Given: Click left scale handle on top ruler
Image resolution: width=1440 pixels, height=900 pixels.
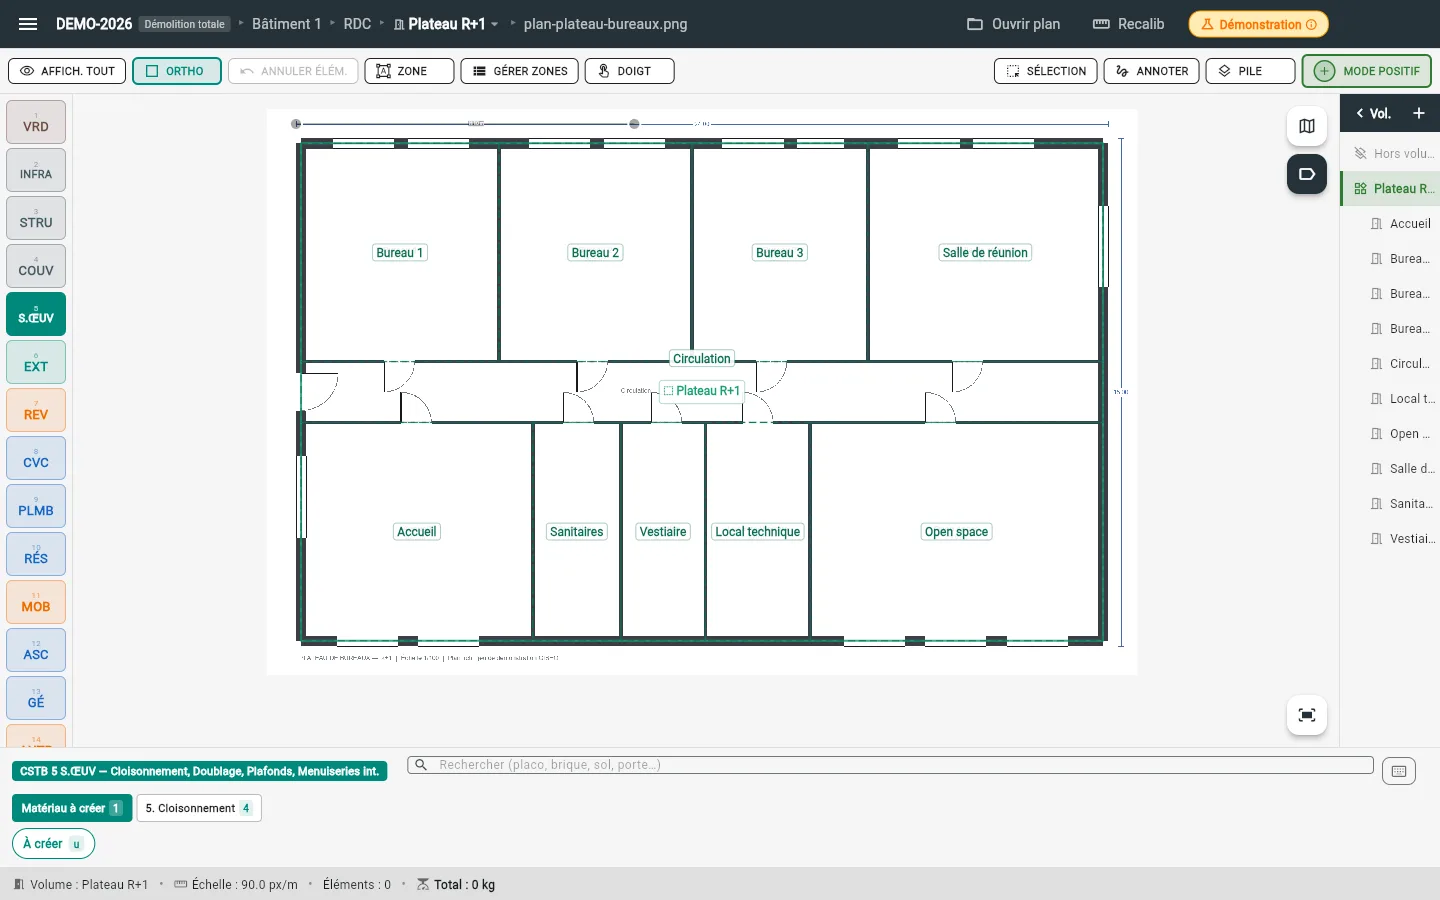Looking at the screenshot, I should (x=296, y=124).
